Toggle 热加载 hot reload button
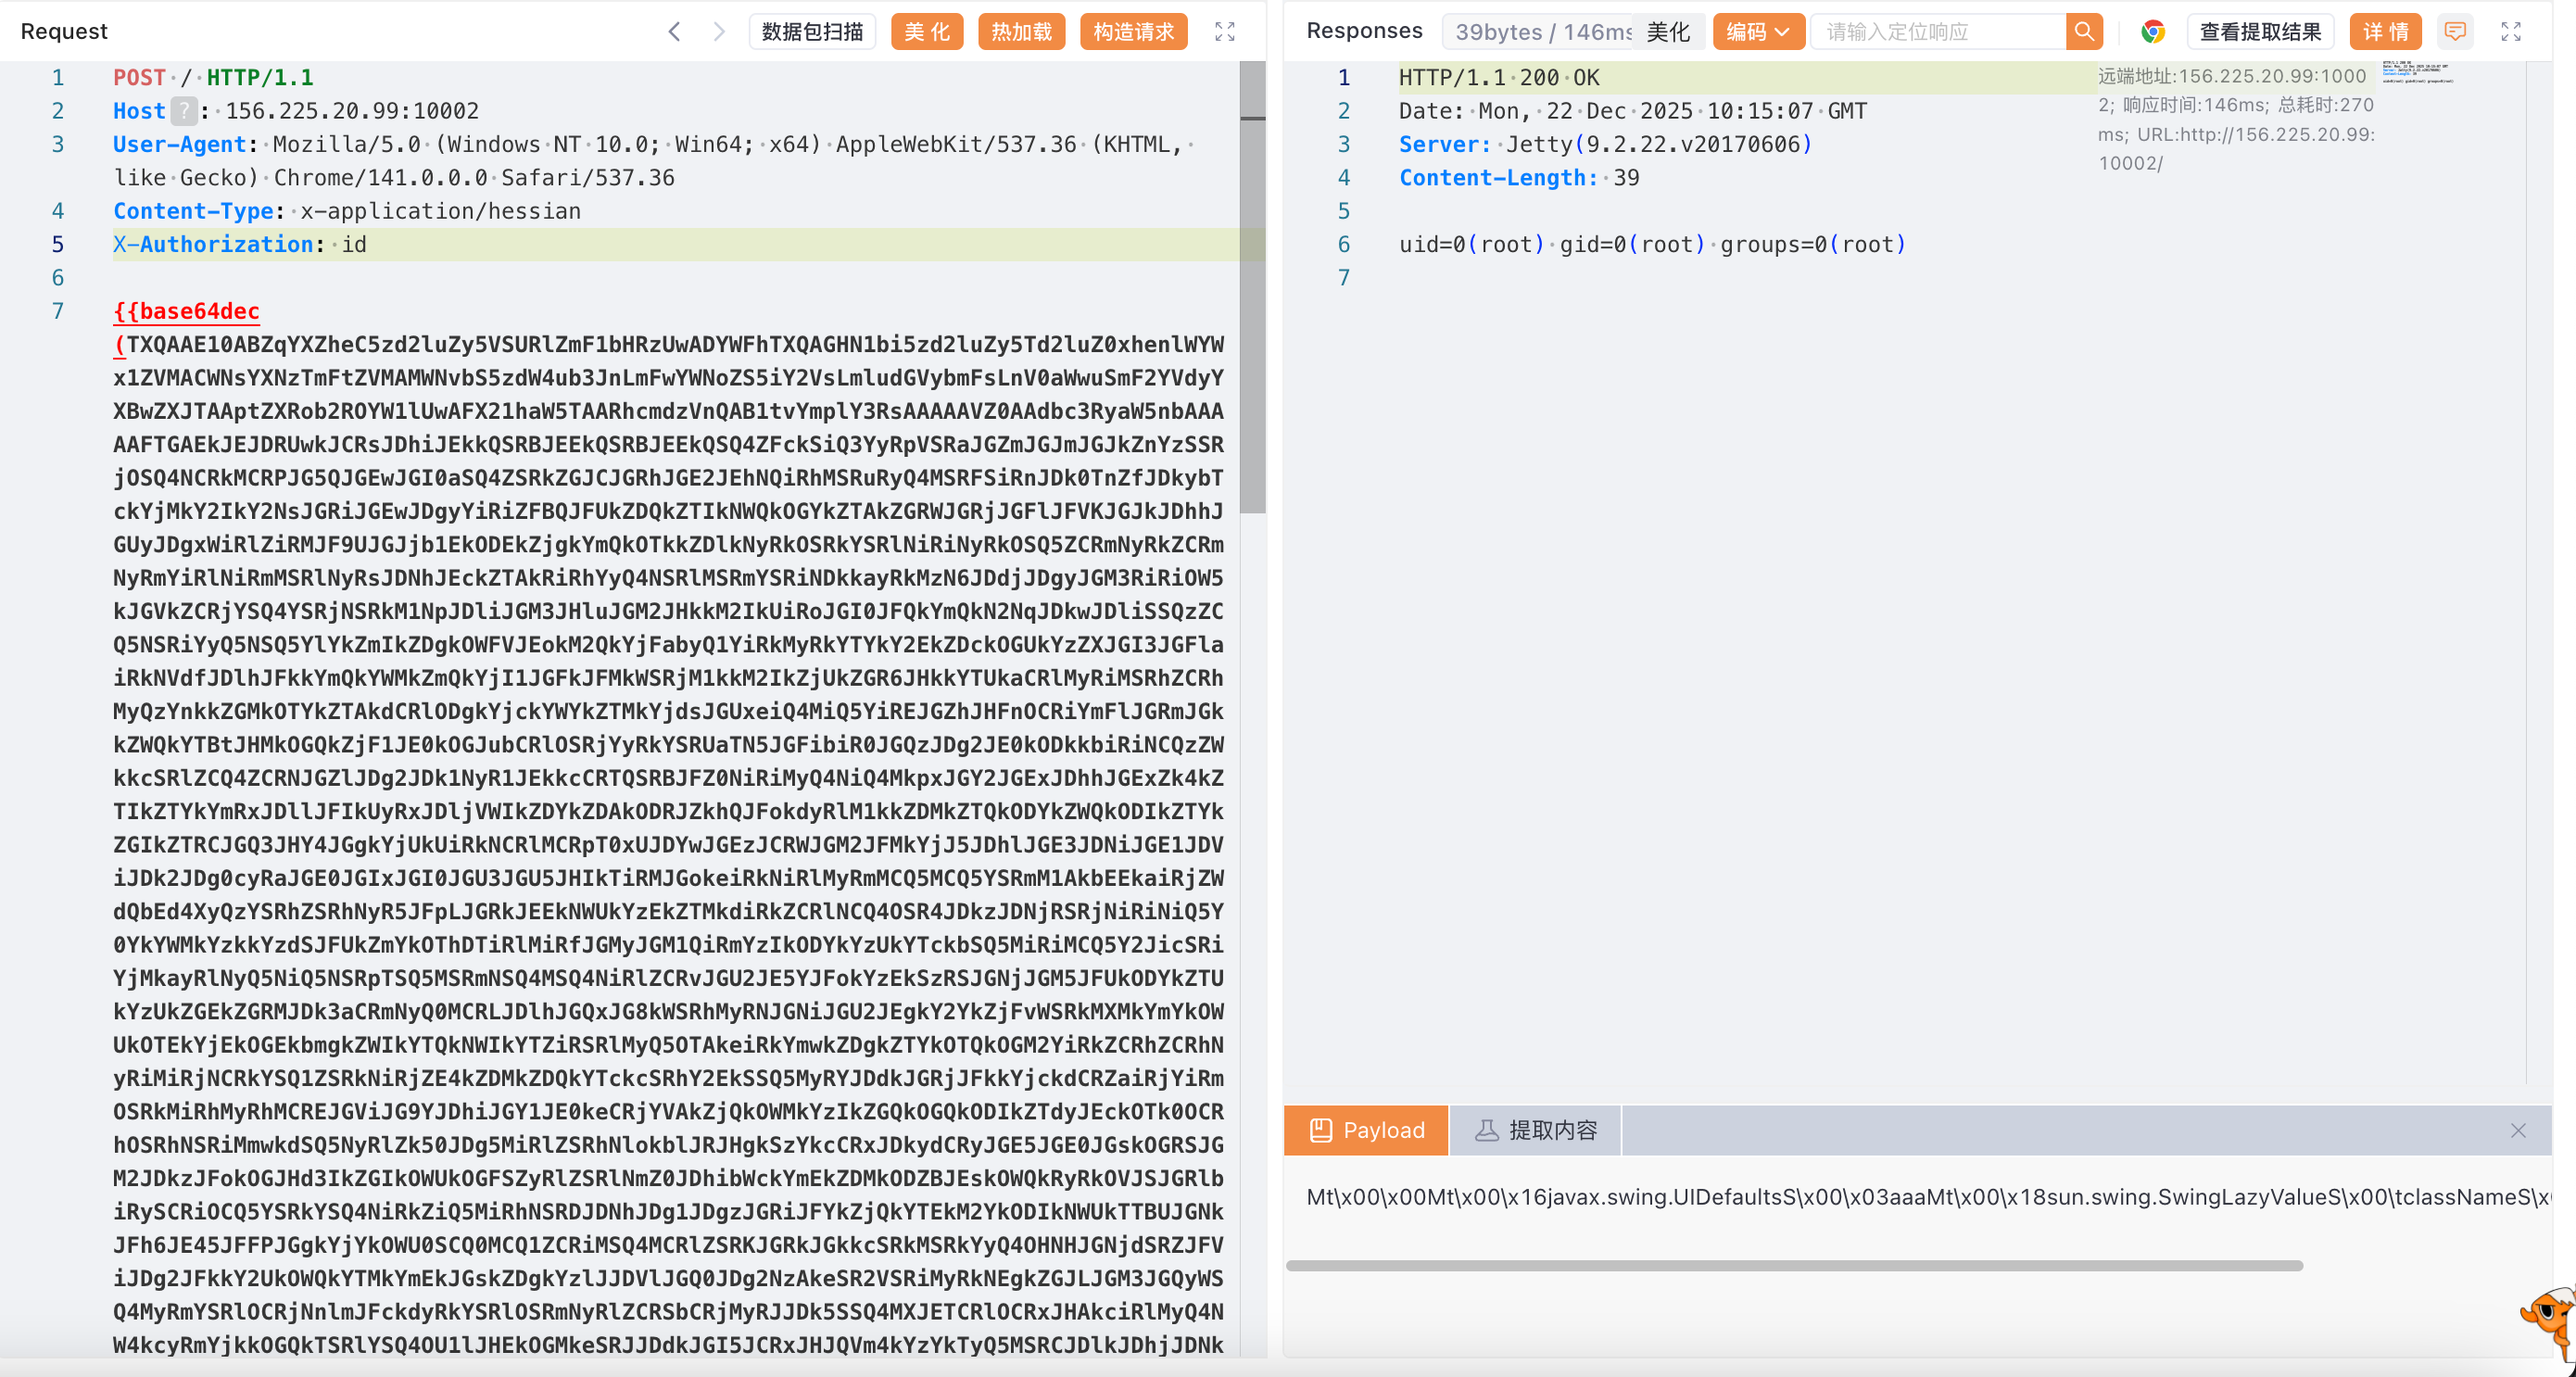Viewport: 2576px width, 1377px height. click(x=1020, y=31)
